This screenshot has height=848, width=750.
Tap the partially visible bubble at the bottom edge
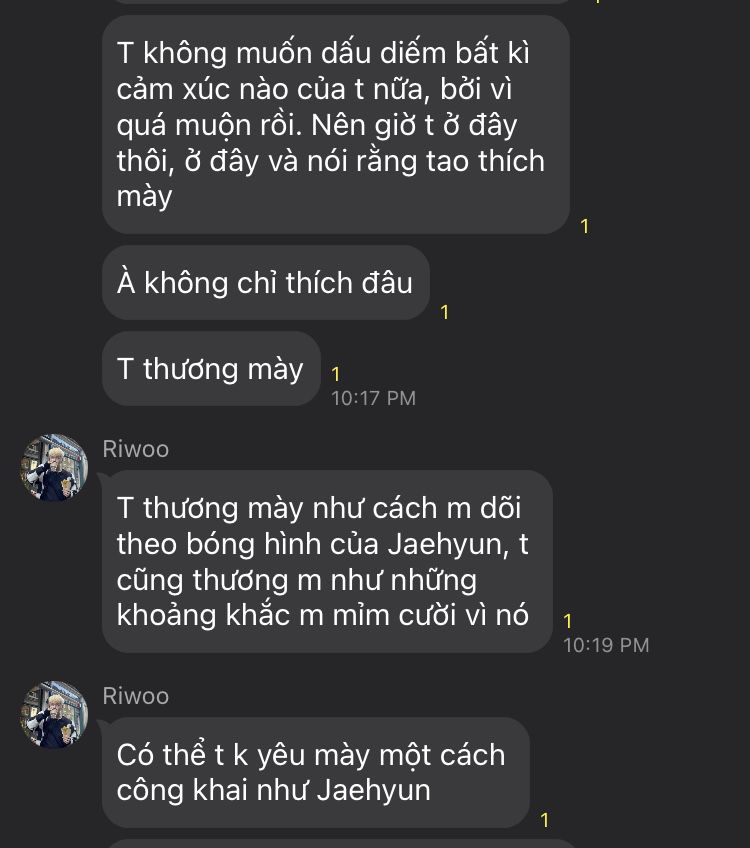click(341, 844)
